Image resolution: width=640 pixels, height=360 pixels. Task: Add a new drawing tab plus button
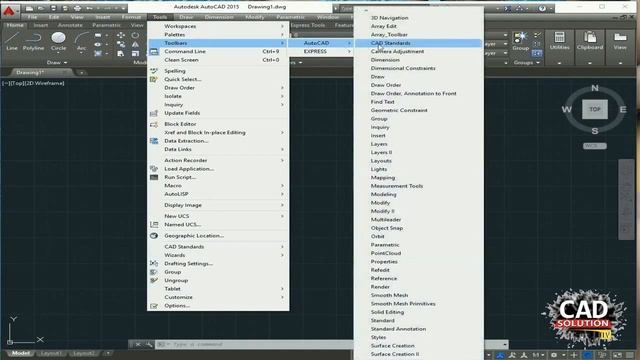pos(82,73)
